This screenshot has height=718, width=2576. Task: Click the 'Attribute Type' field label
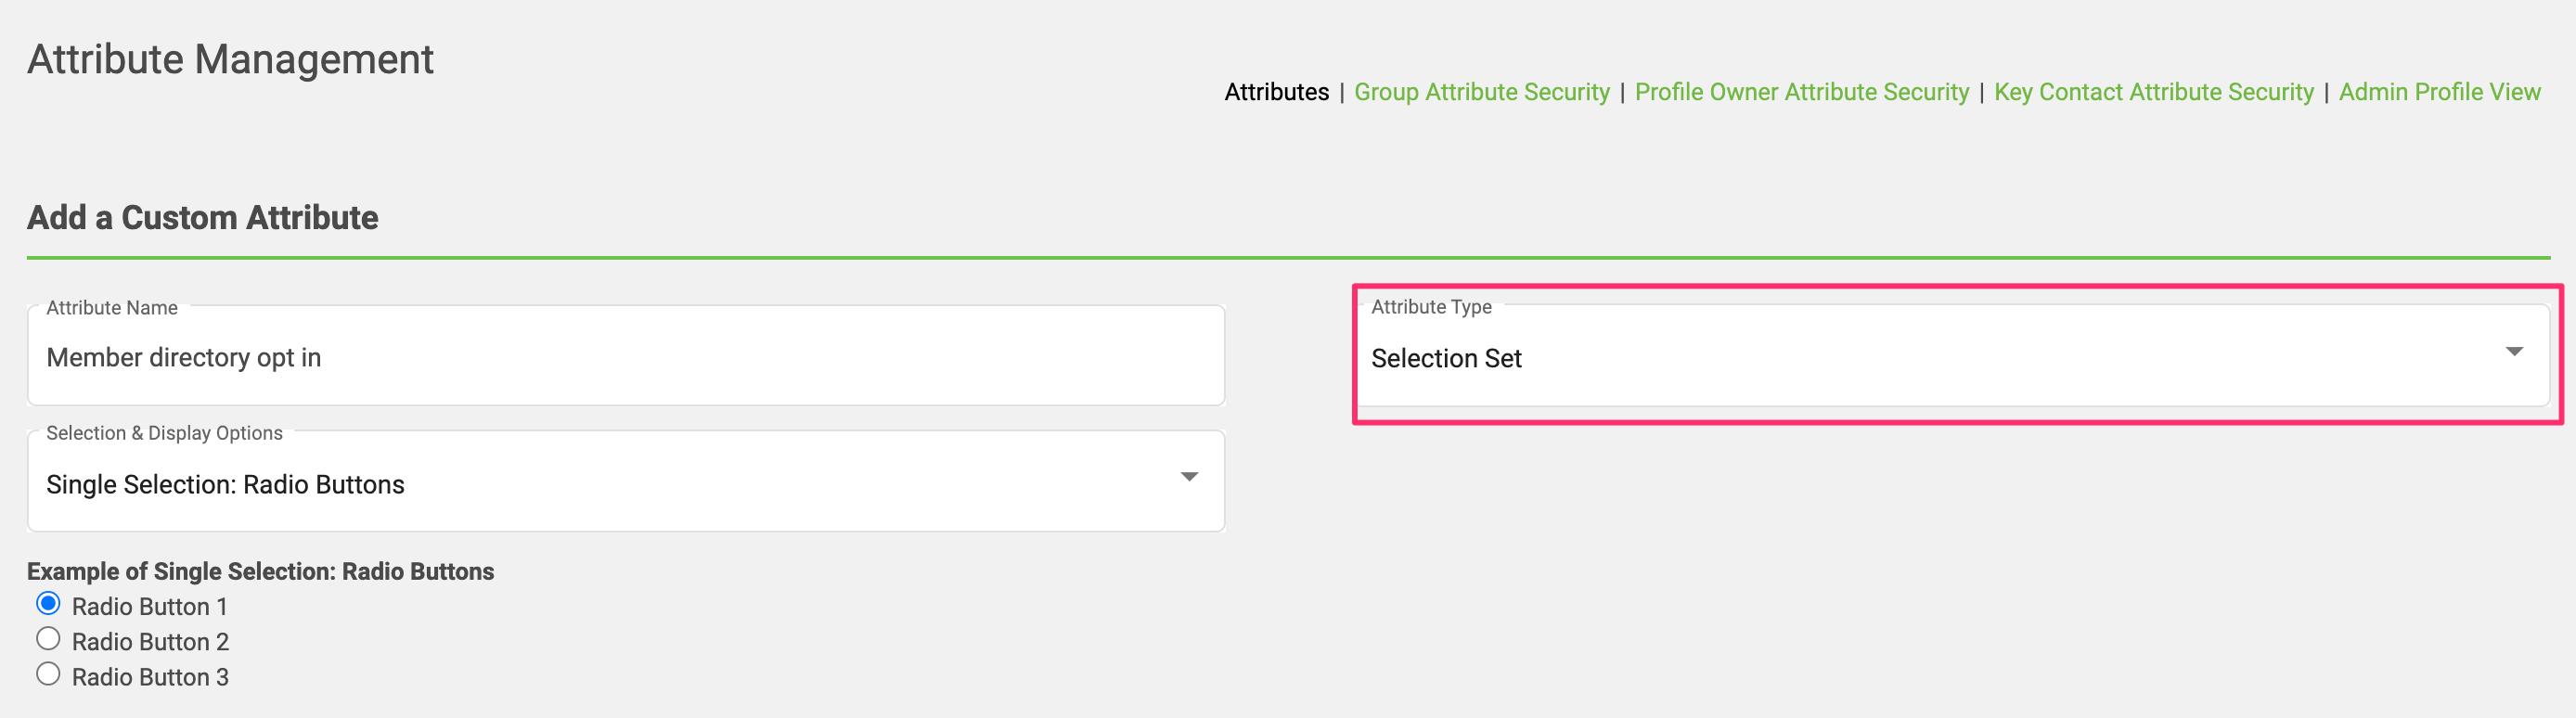(1431, 307)
